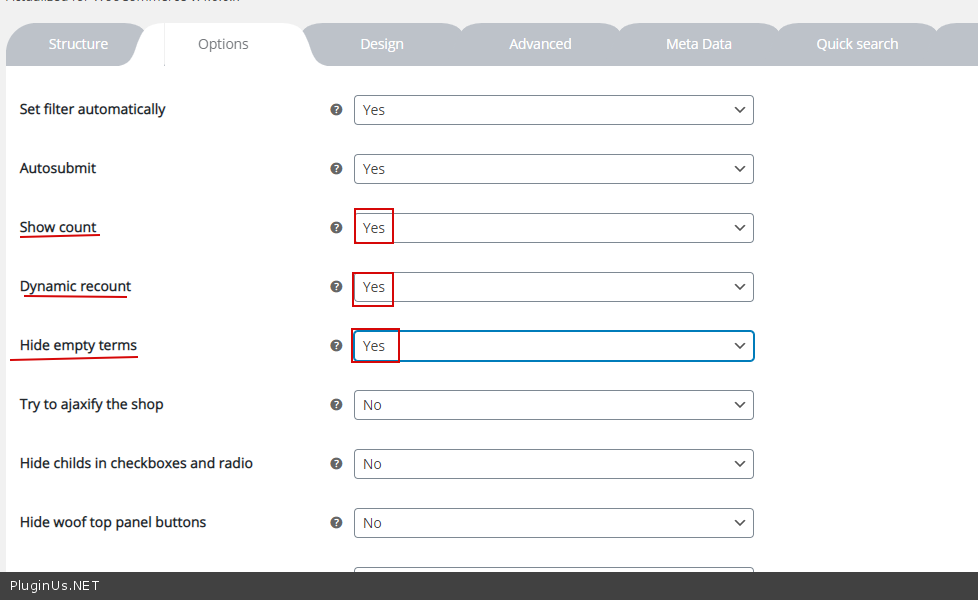The width and height of the screenshot is (978, 600).
Task: Select the Meta Data tab
Action: (698, 44)
